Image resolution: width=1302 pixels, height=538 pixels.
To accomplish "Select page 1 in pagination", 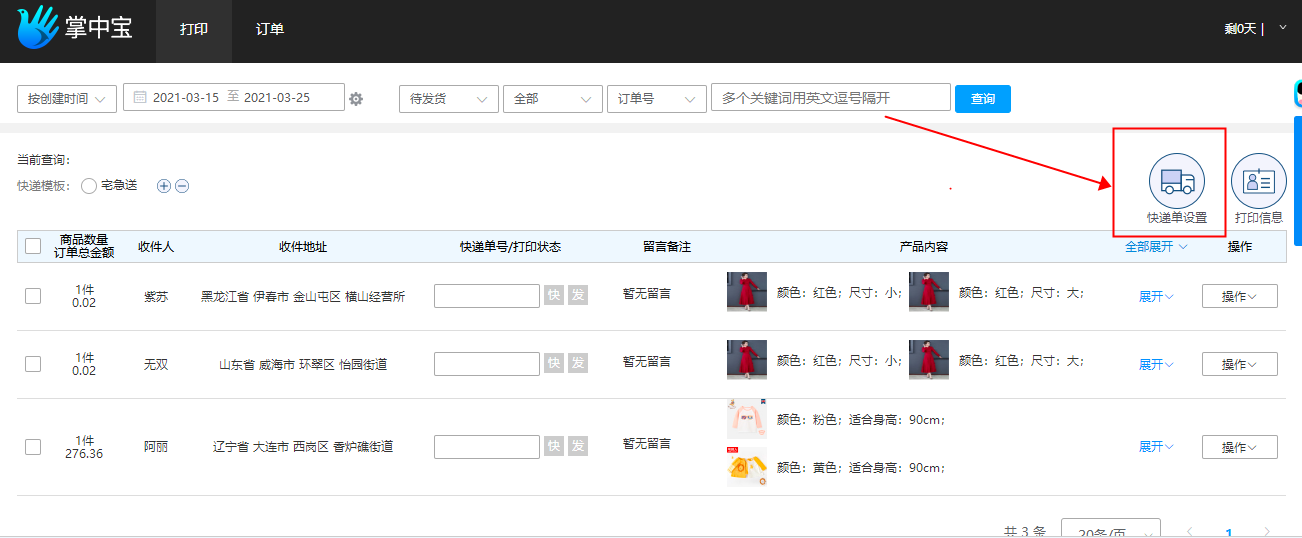I will pyautogui.click(x=1228, y=532).
